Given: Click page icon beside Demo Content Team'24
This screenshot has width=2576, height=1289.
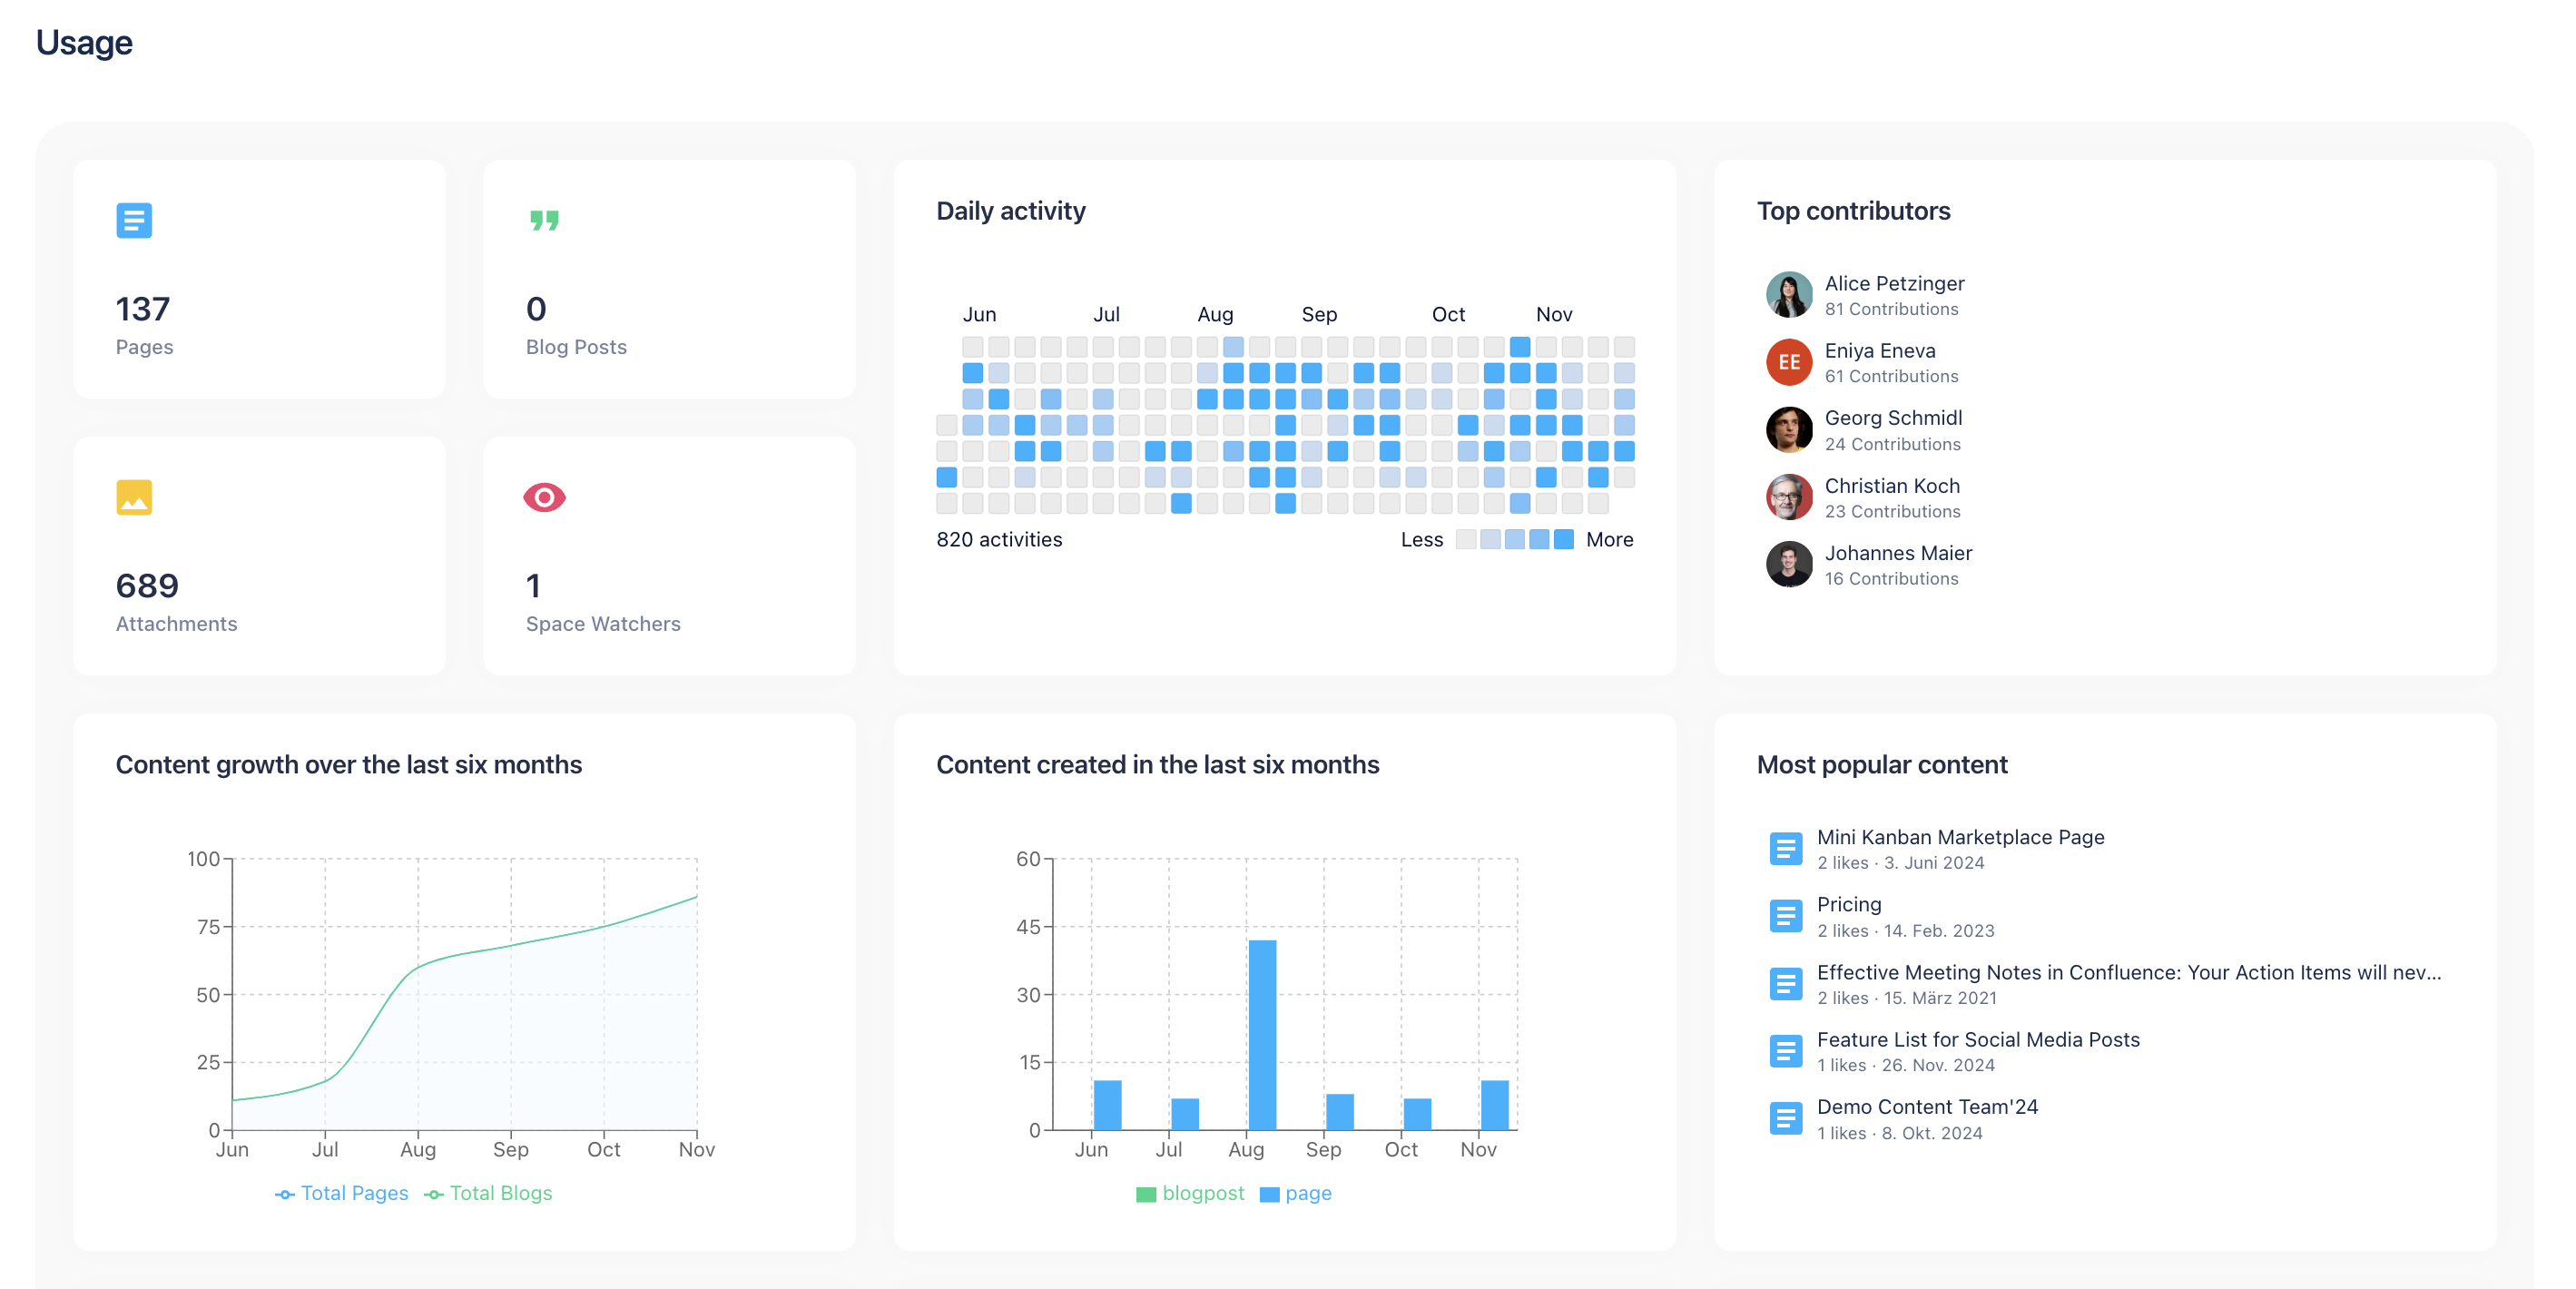Looking at the screenshot, I should 1785,1118.
